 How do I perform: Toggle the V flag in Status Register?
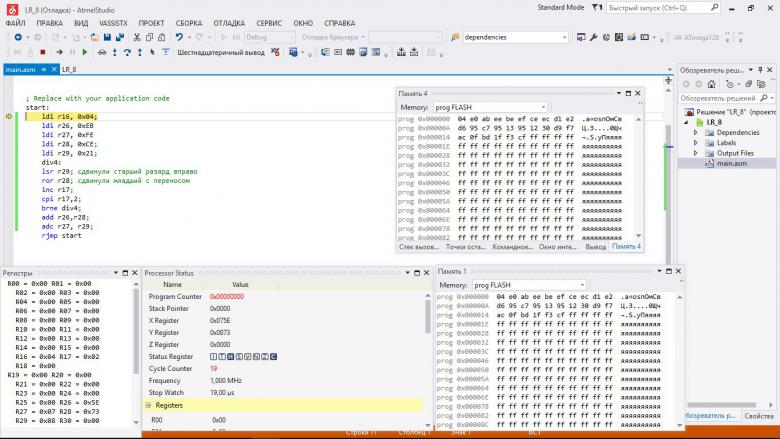coord(247,356)
